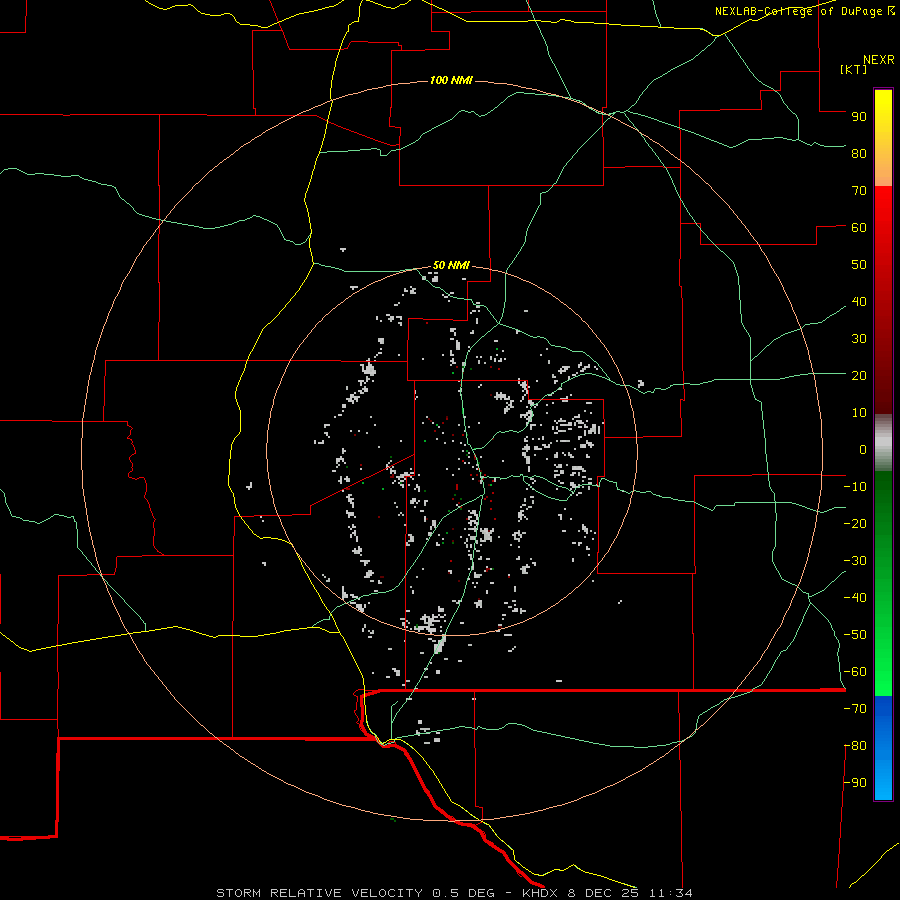This screenshot has width=900, height=900.
Task: Click the 100 NMI range ring label
Action: [451, 80]
